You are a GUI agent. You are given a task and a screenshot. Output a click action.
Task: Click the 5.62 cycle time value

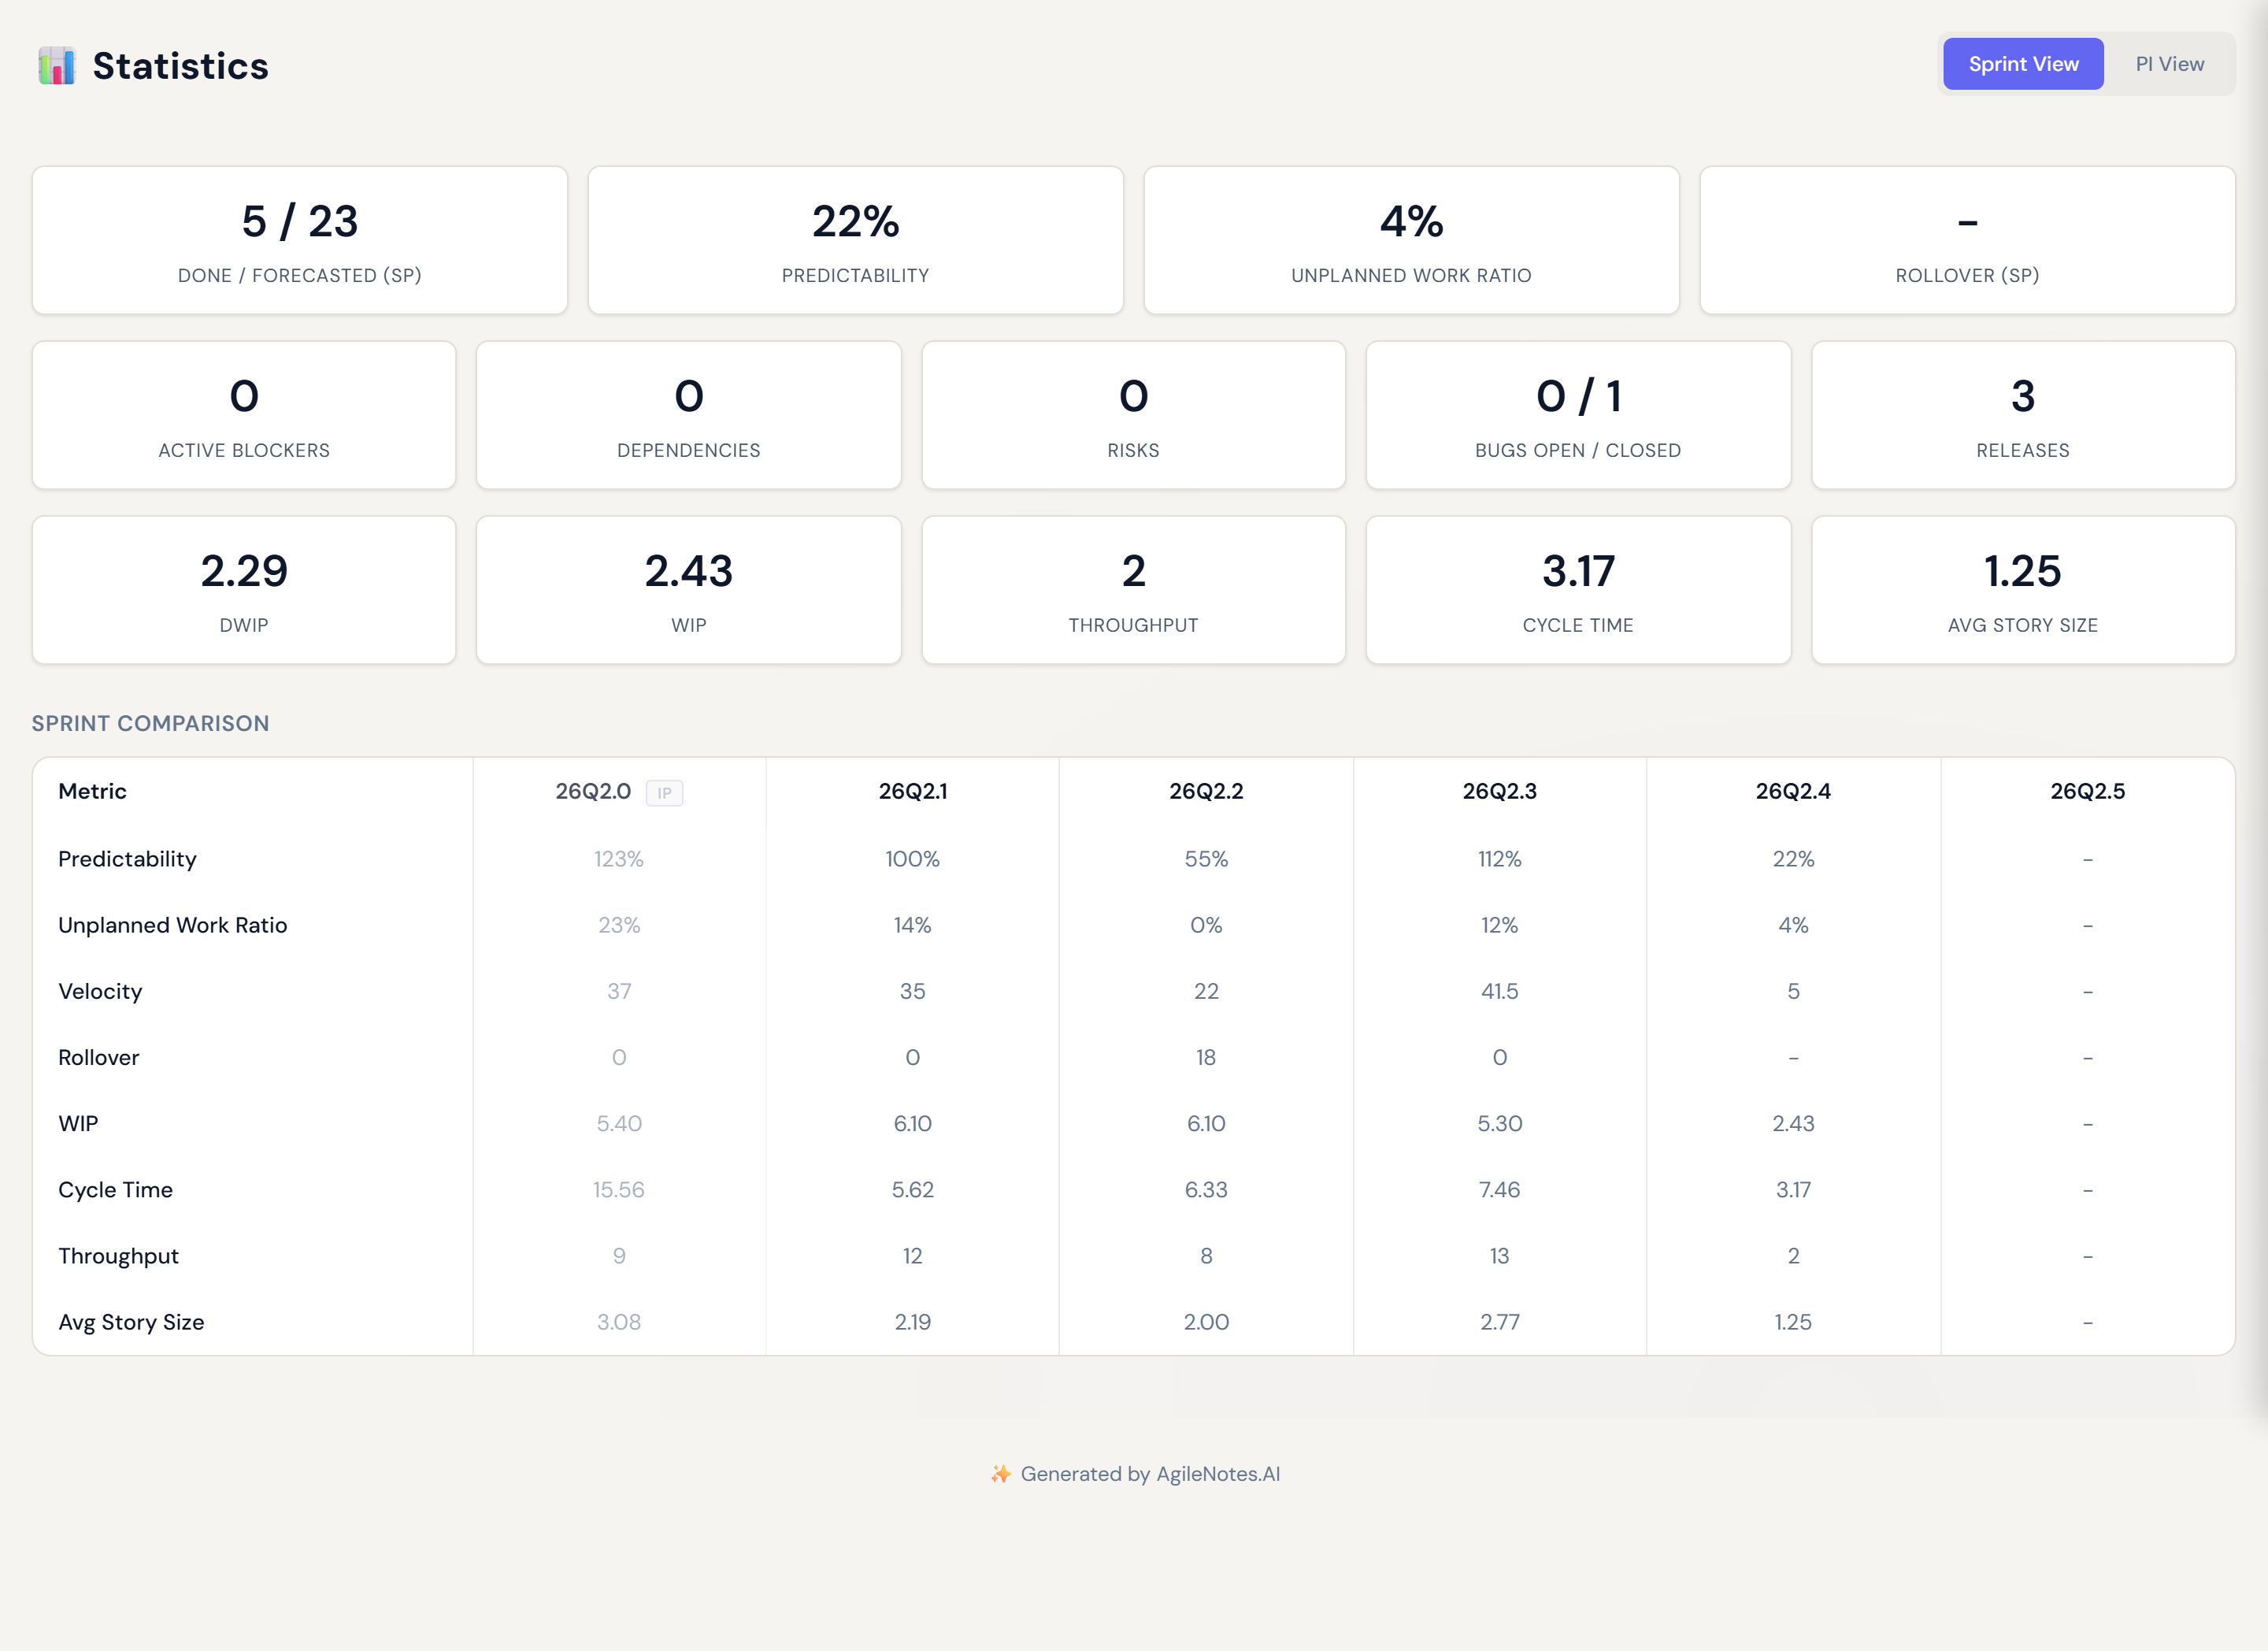pyautogui.click(x=913, y=1189)
